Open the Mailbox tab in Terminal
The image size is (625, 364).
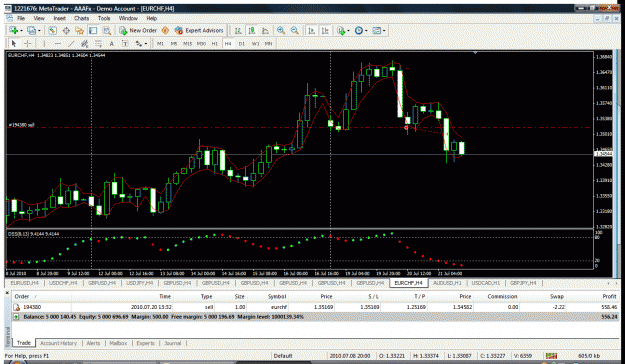coord(118,343)
